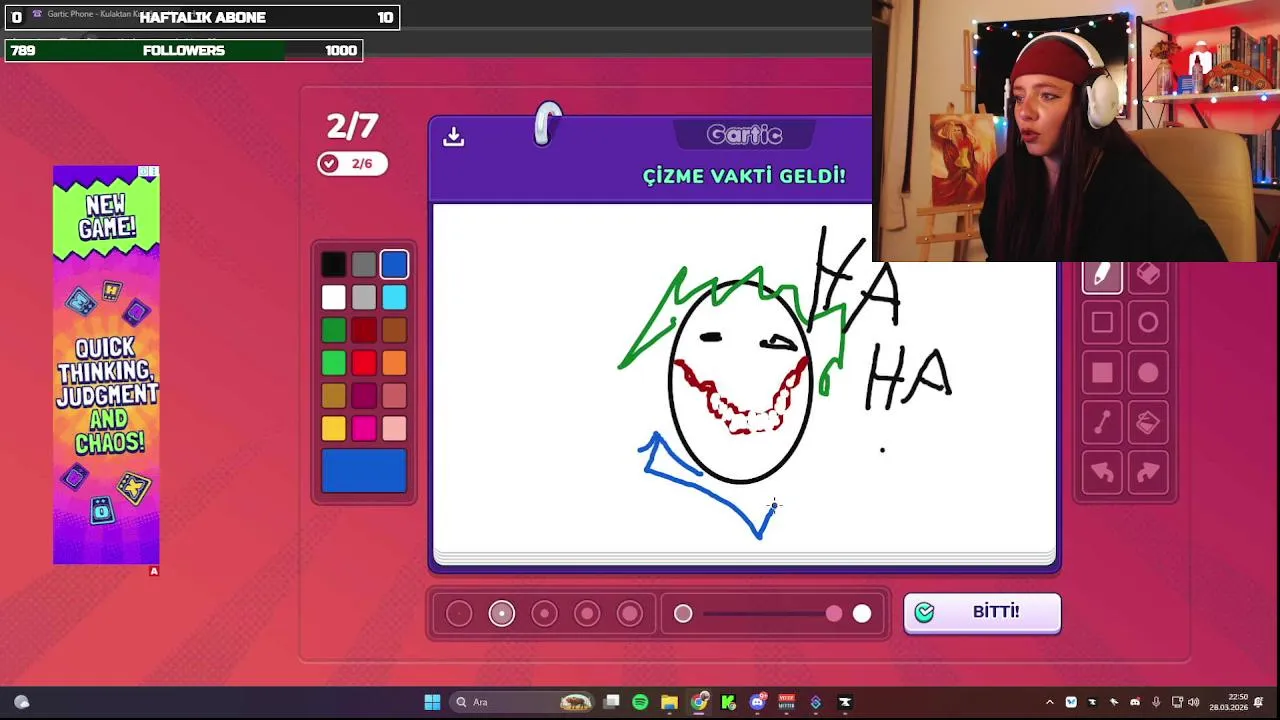Select the straight line tool
1280x720 pixels.
coord(1102,423)
